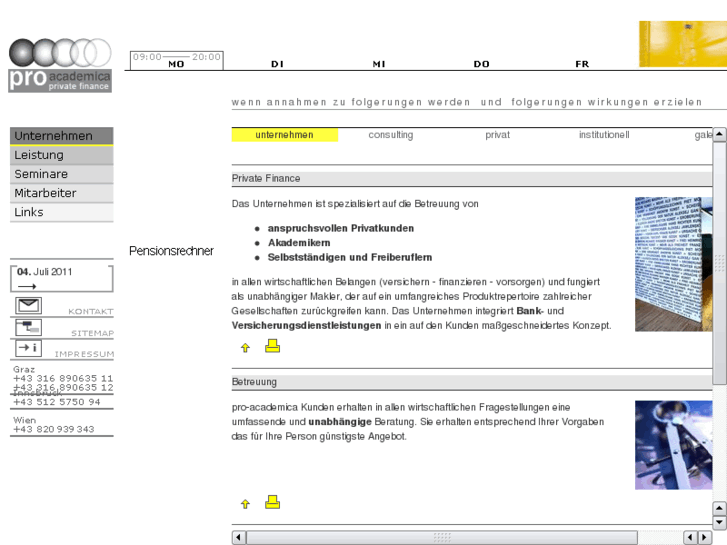Select the consulting tab
The image size is (727, 545).
391,135
